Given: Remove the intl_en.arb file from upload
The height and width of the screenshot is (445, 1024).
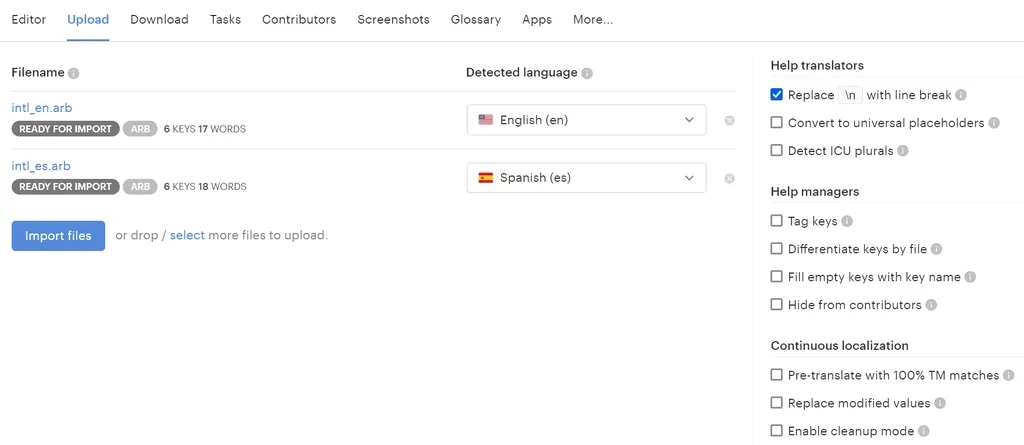Looking at the screenshot, I should tap(729, 120).
